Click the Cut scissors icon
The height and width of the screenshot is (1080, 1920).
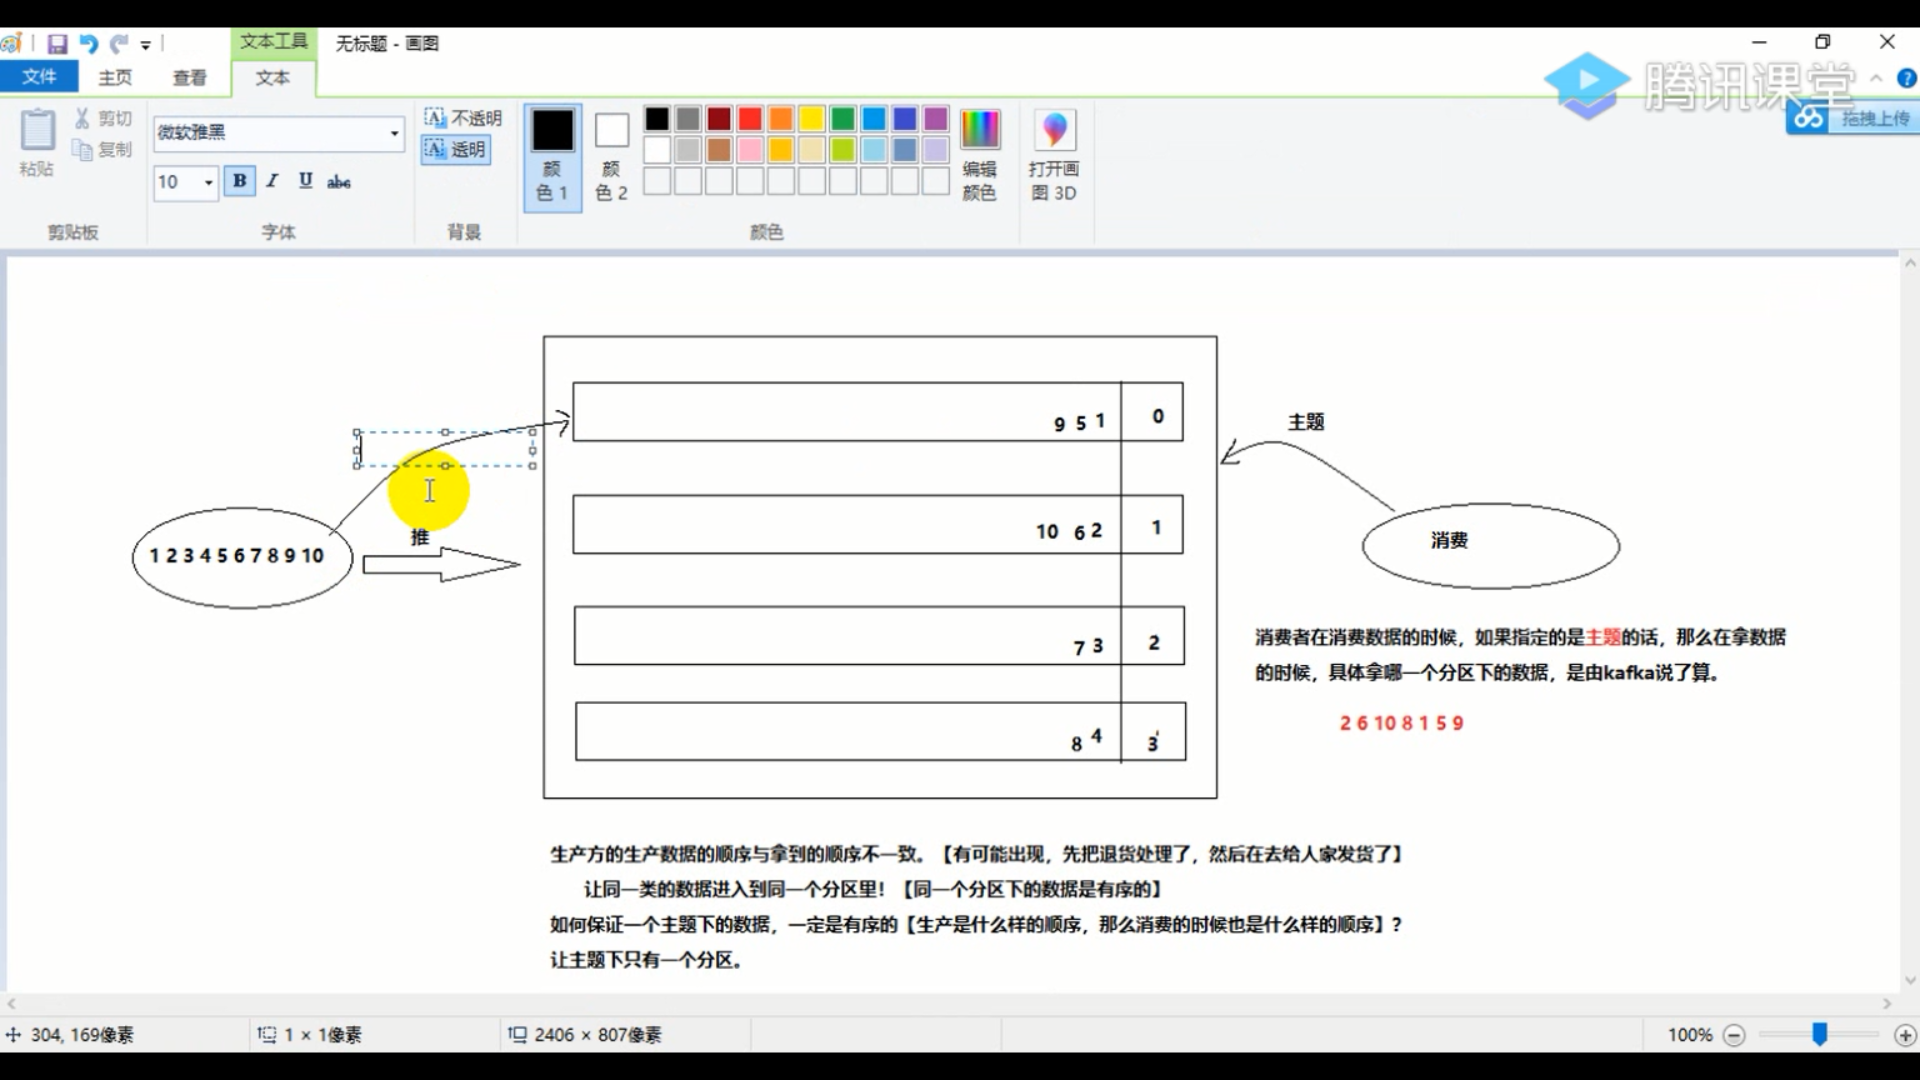click(x=82, y=118)
